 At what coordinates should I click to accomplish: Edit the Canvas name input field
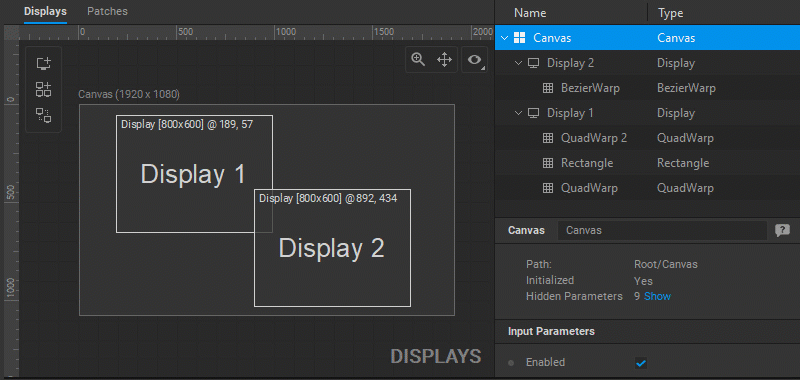pos(662,231)
